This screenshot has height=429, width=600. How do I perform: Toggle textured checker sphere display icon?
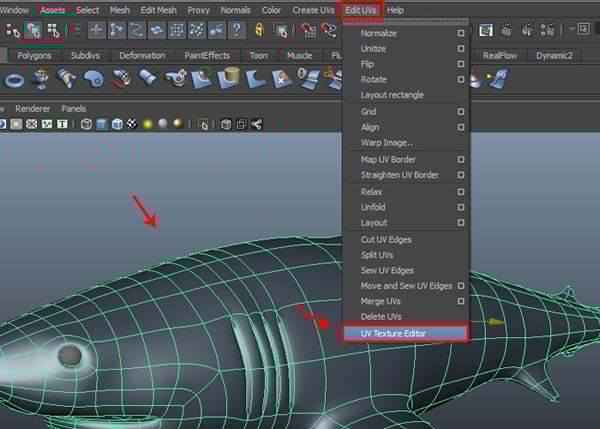[x=132, y=124]
